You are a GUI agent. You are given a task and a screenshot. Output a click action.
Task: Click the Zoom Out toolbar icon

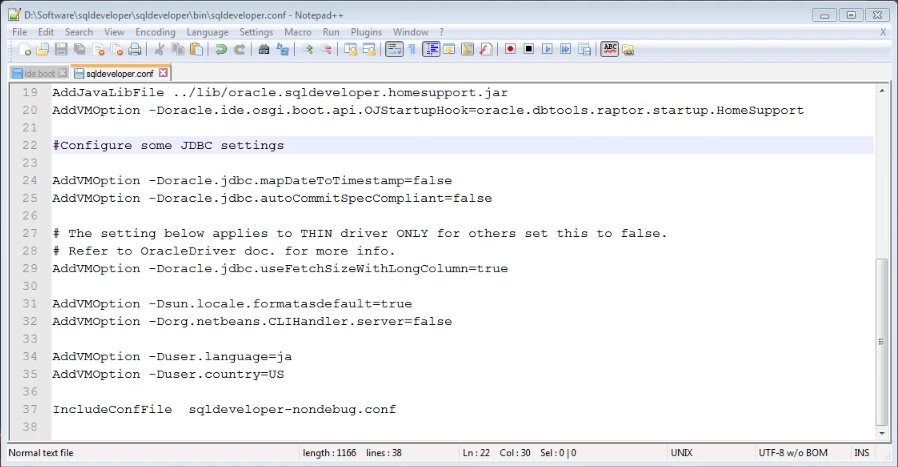point(326,50)
